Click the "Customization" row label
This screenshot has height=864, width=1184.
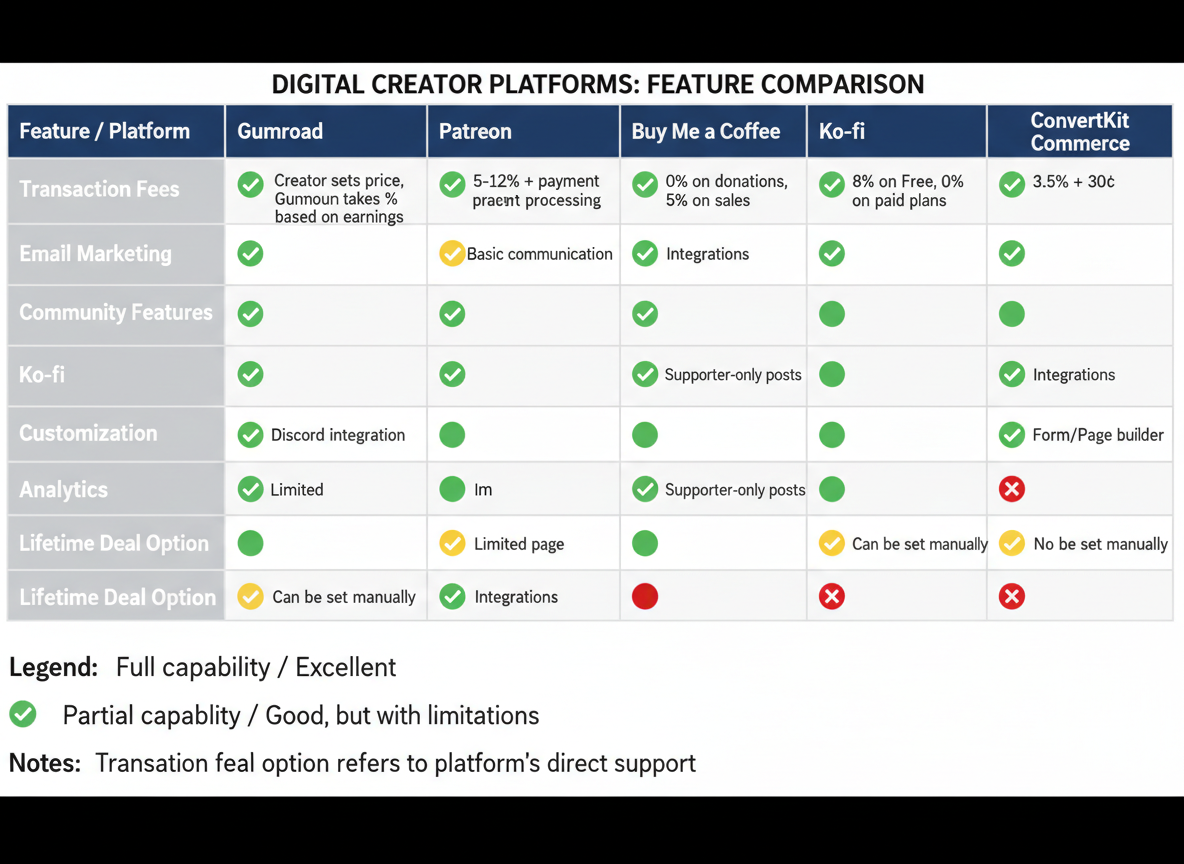(x=88, y=434)
